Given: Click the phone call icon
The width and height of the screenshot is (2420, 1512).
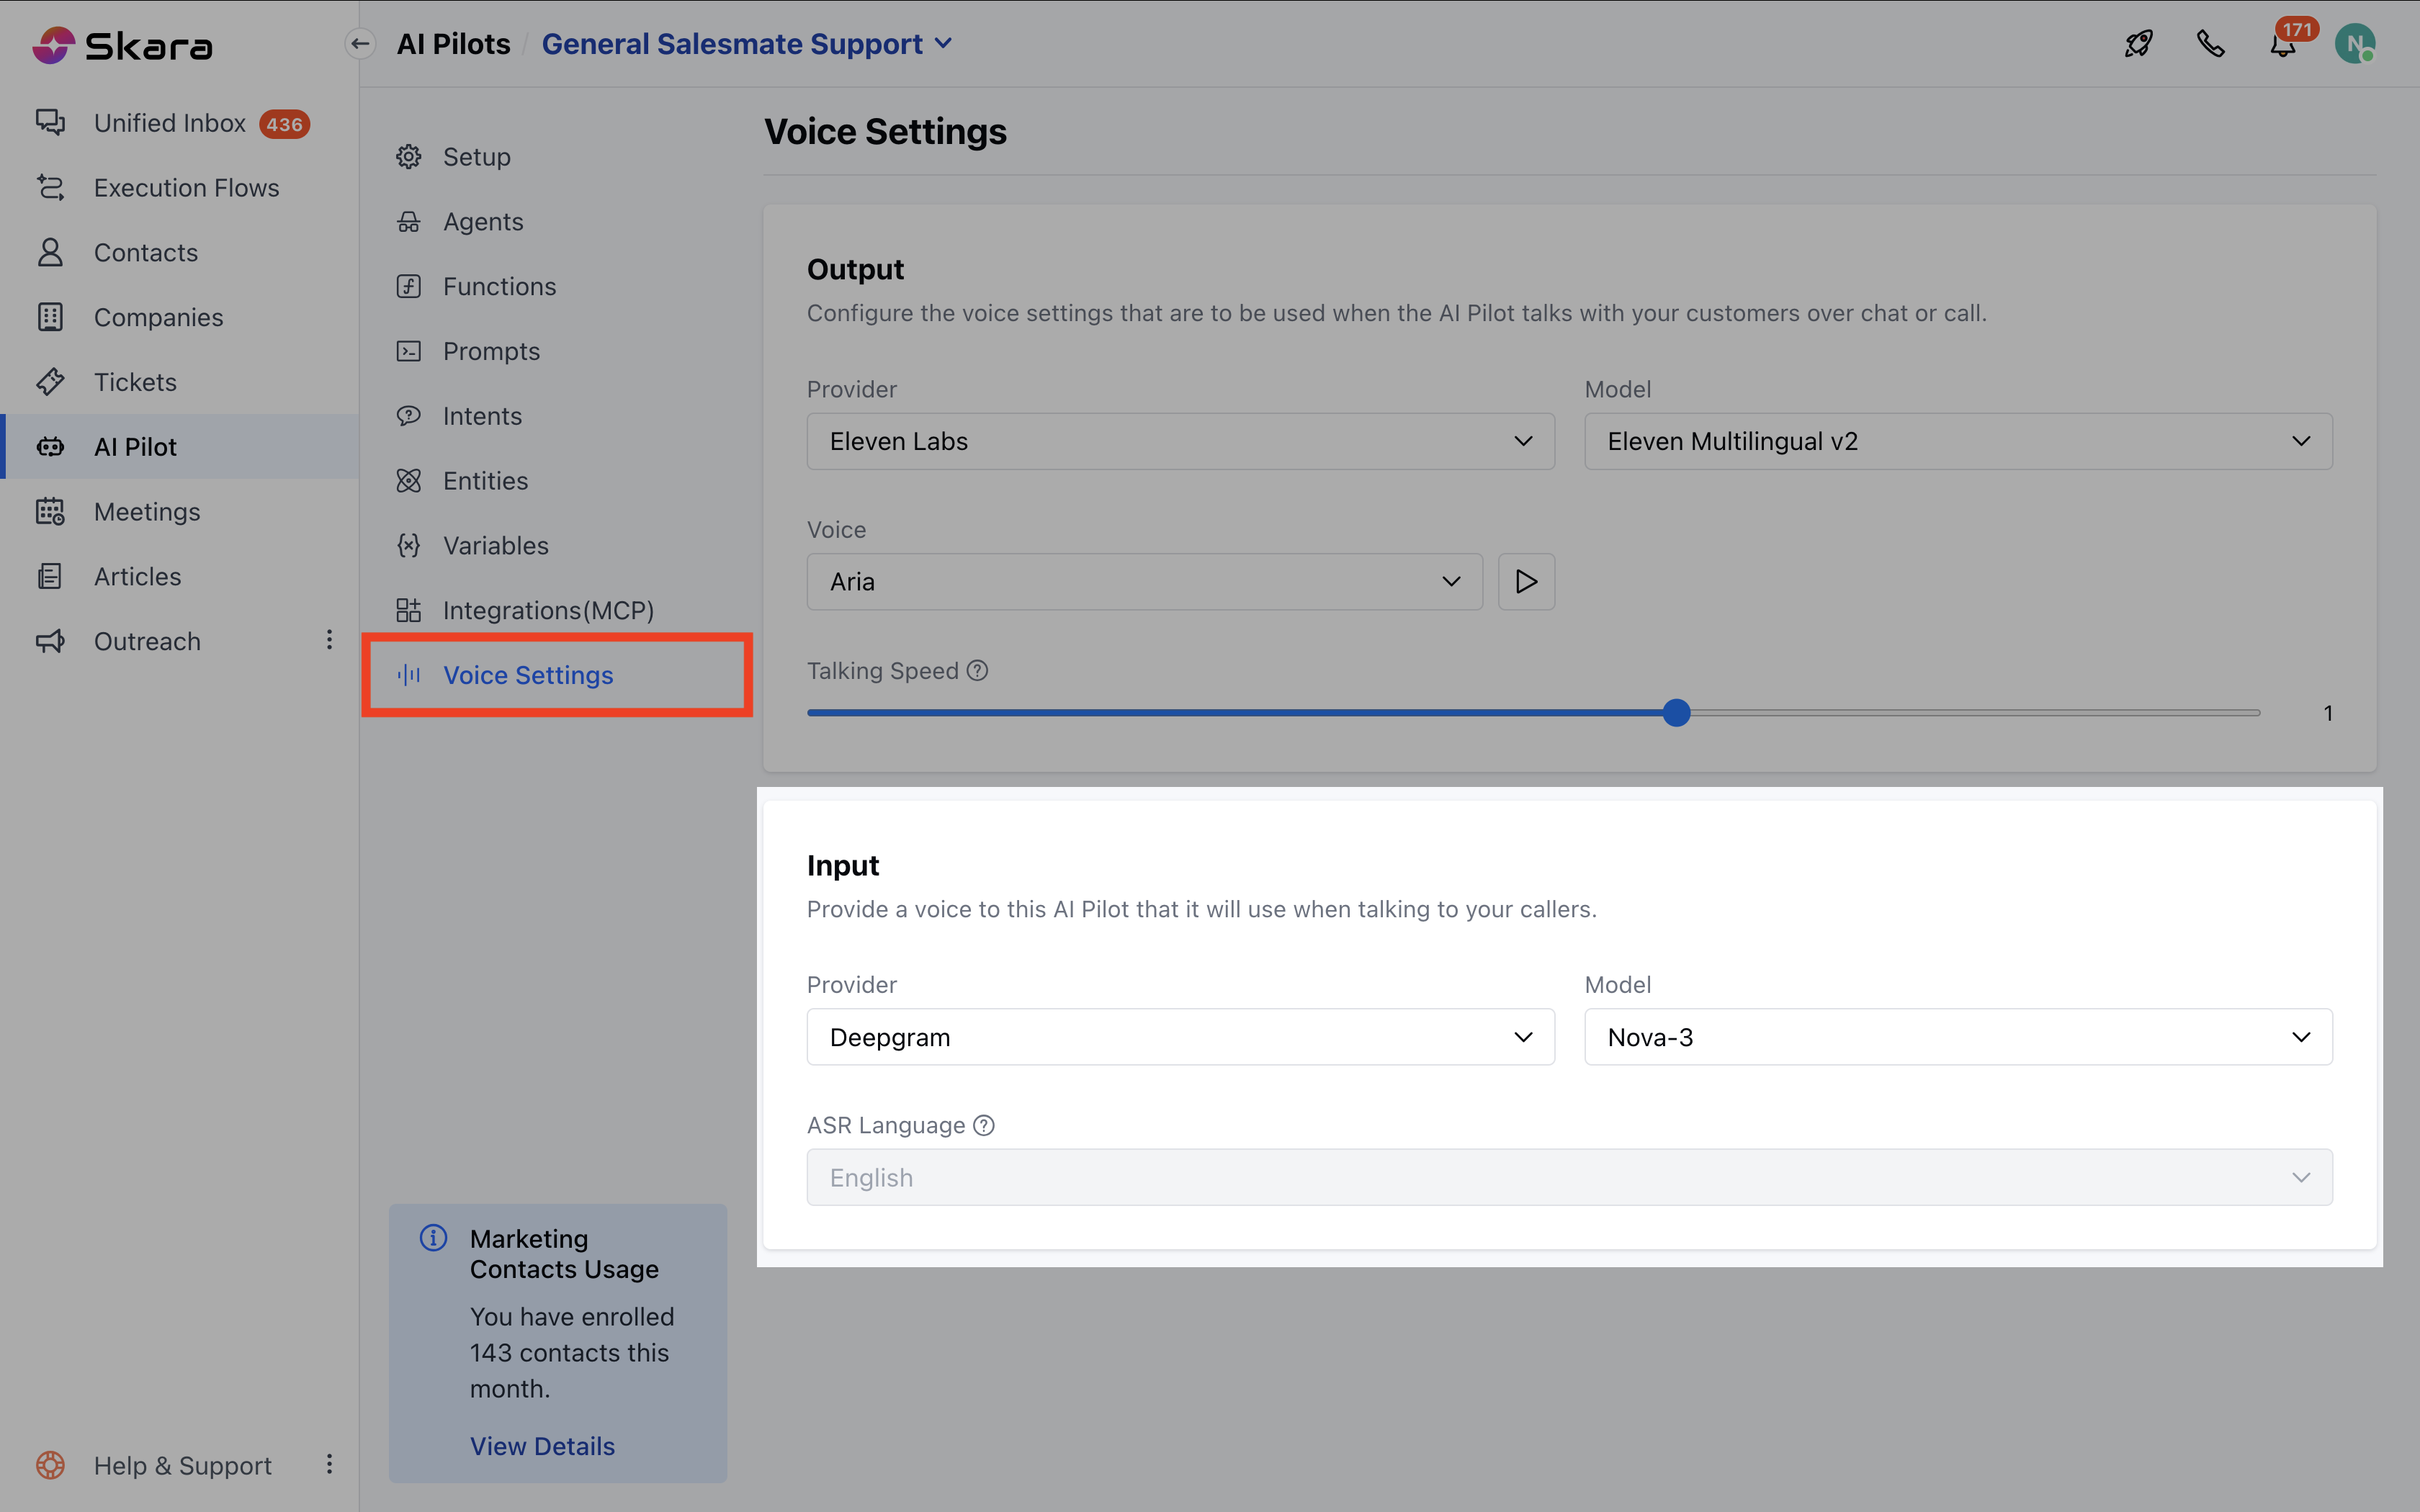Looking at the screenshot, I should [2210, 44].
